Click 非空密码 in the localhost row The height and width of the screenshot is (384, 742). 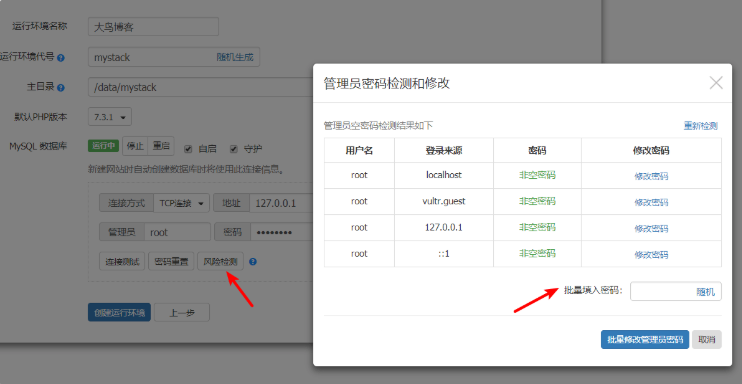click(x=537, y=175)
